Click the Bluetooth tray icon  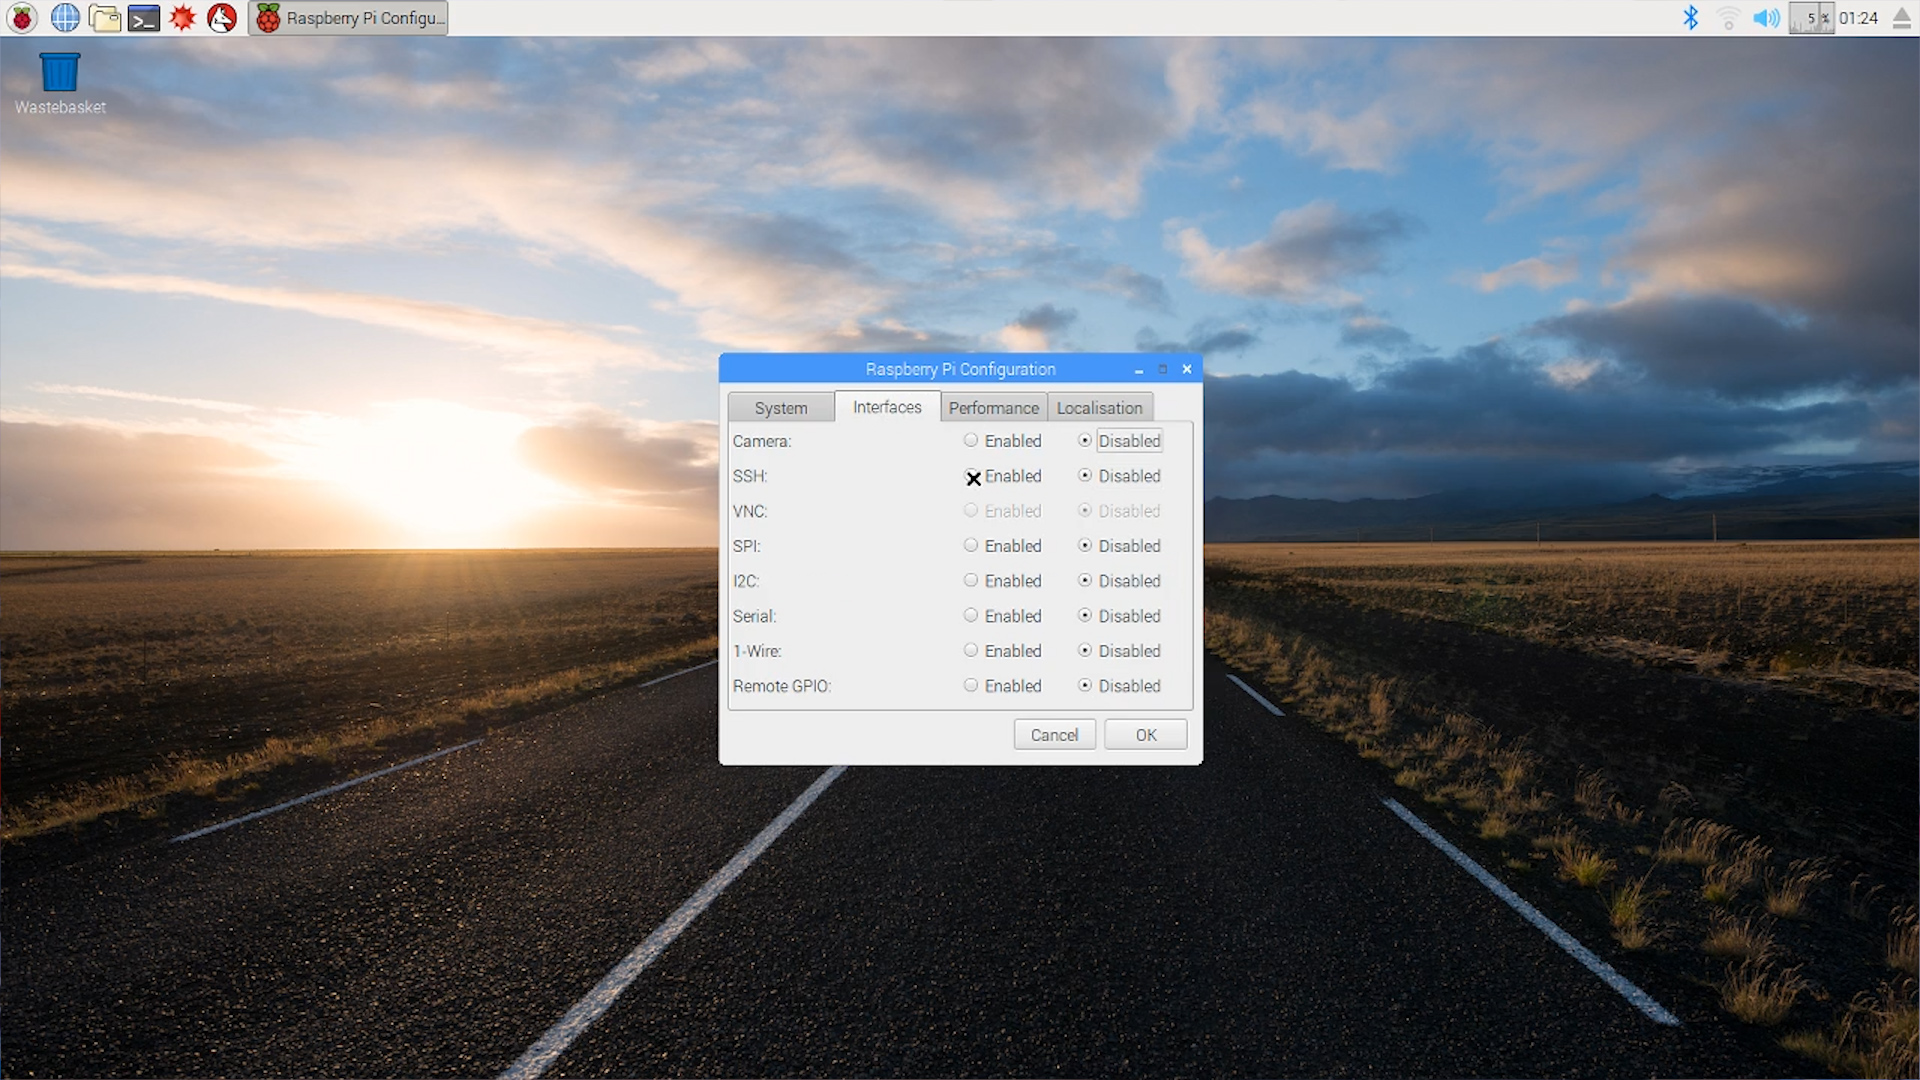(x=1690, y=17)
